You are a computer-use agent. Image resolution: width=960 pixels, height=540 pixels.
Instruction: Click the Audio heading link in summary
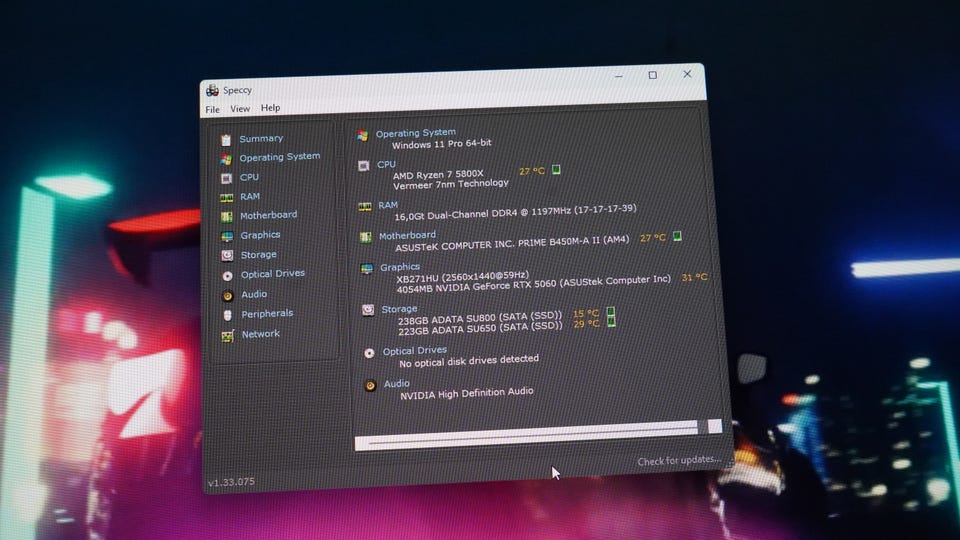click(x=397, y=384)
